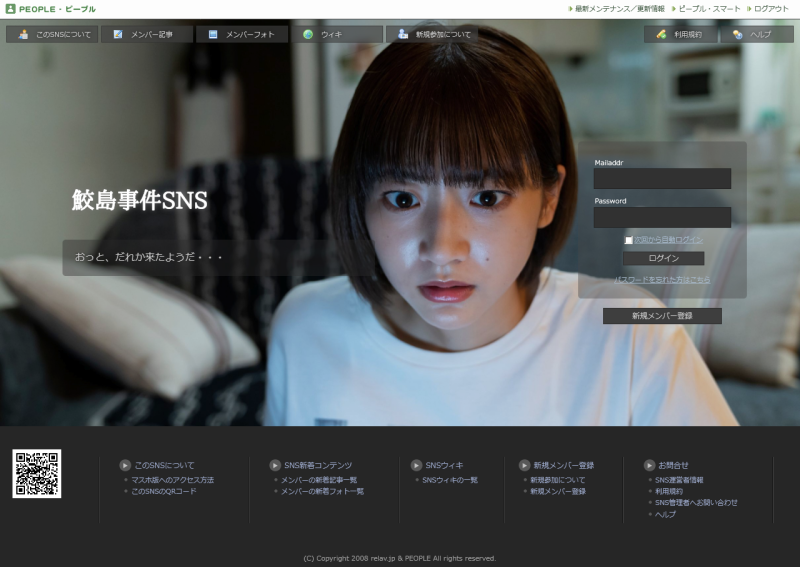Click the ウィキ globe icon
This screenshot has width=800, height=567.
click(x=308, y=34)
